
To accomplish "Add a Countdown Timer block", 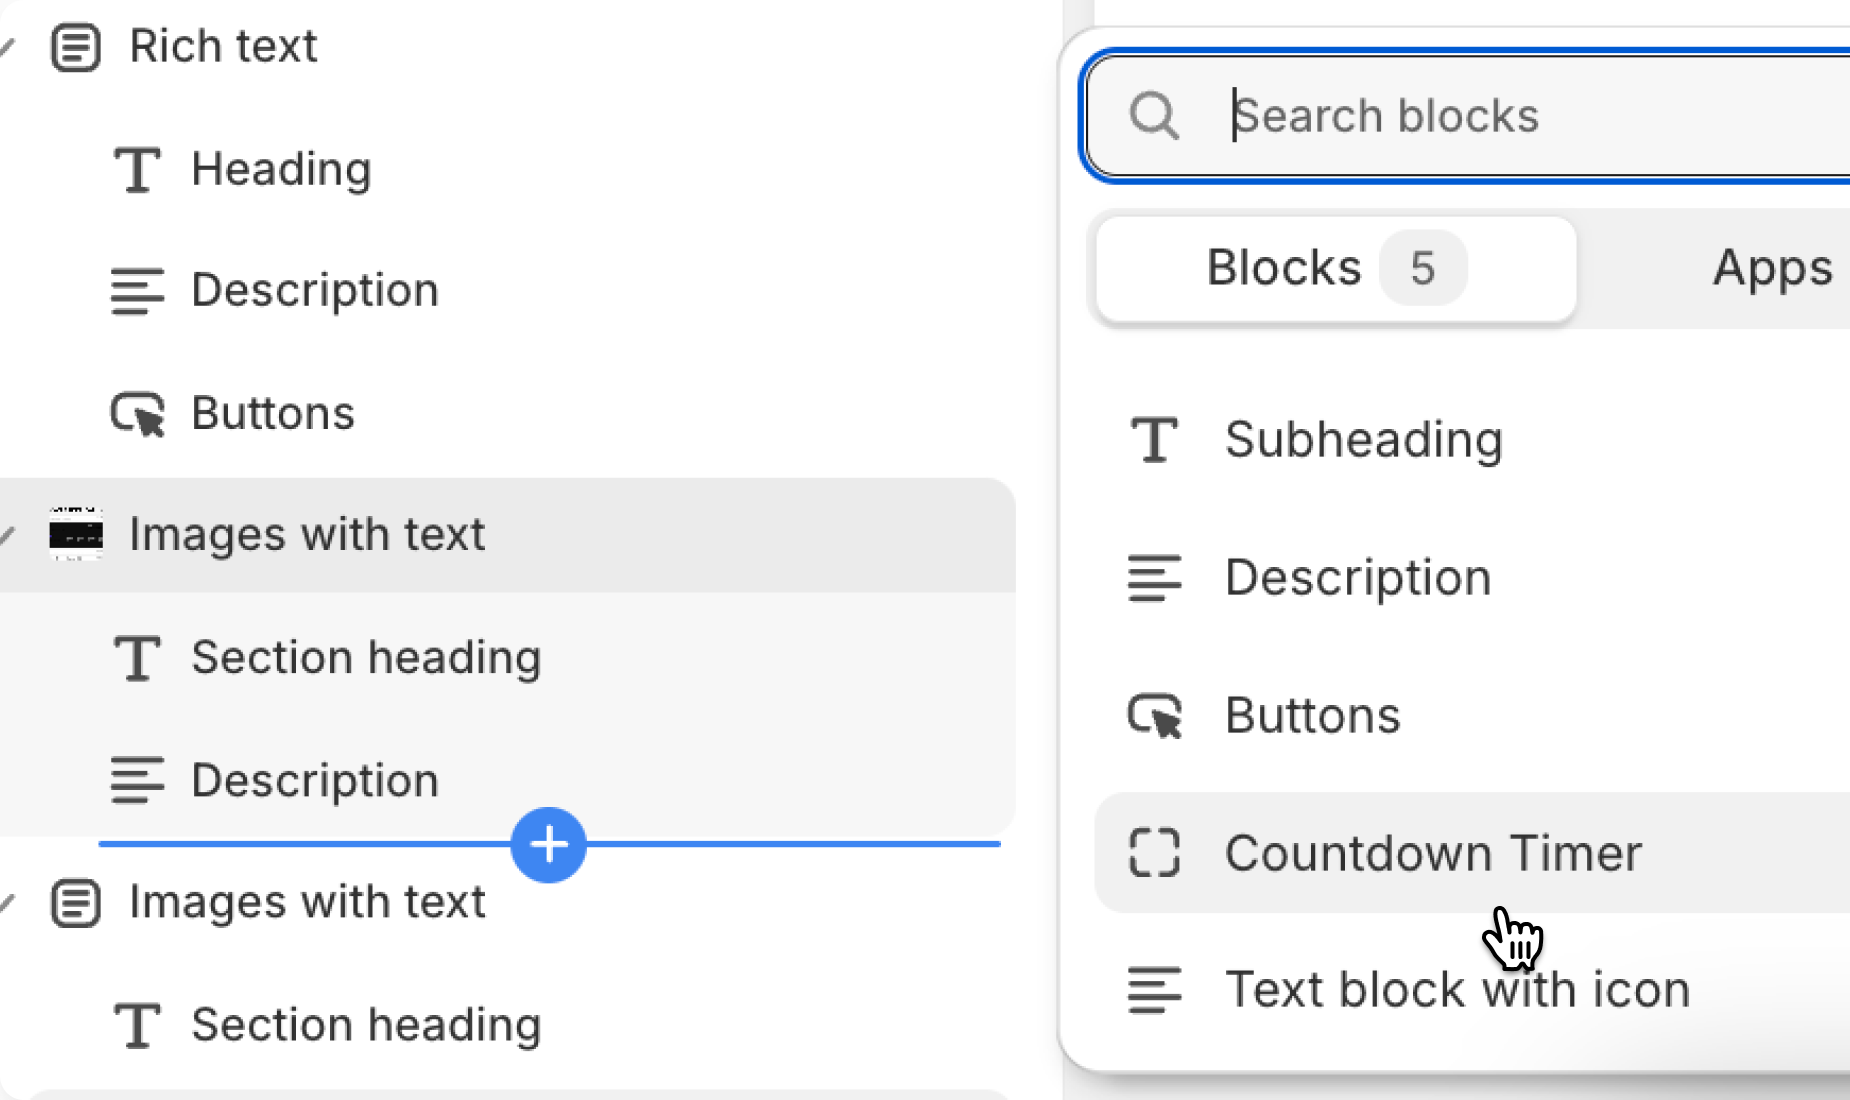I will click(1432, 853).
